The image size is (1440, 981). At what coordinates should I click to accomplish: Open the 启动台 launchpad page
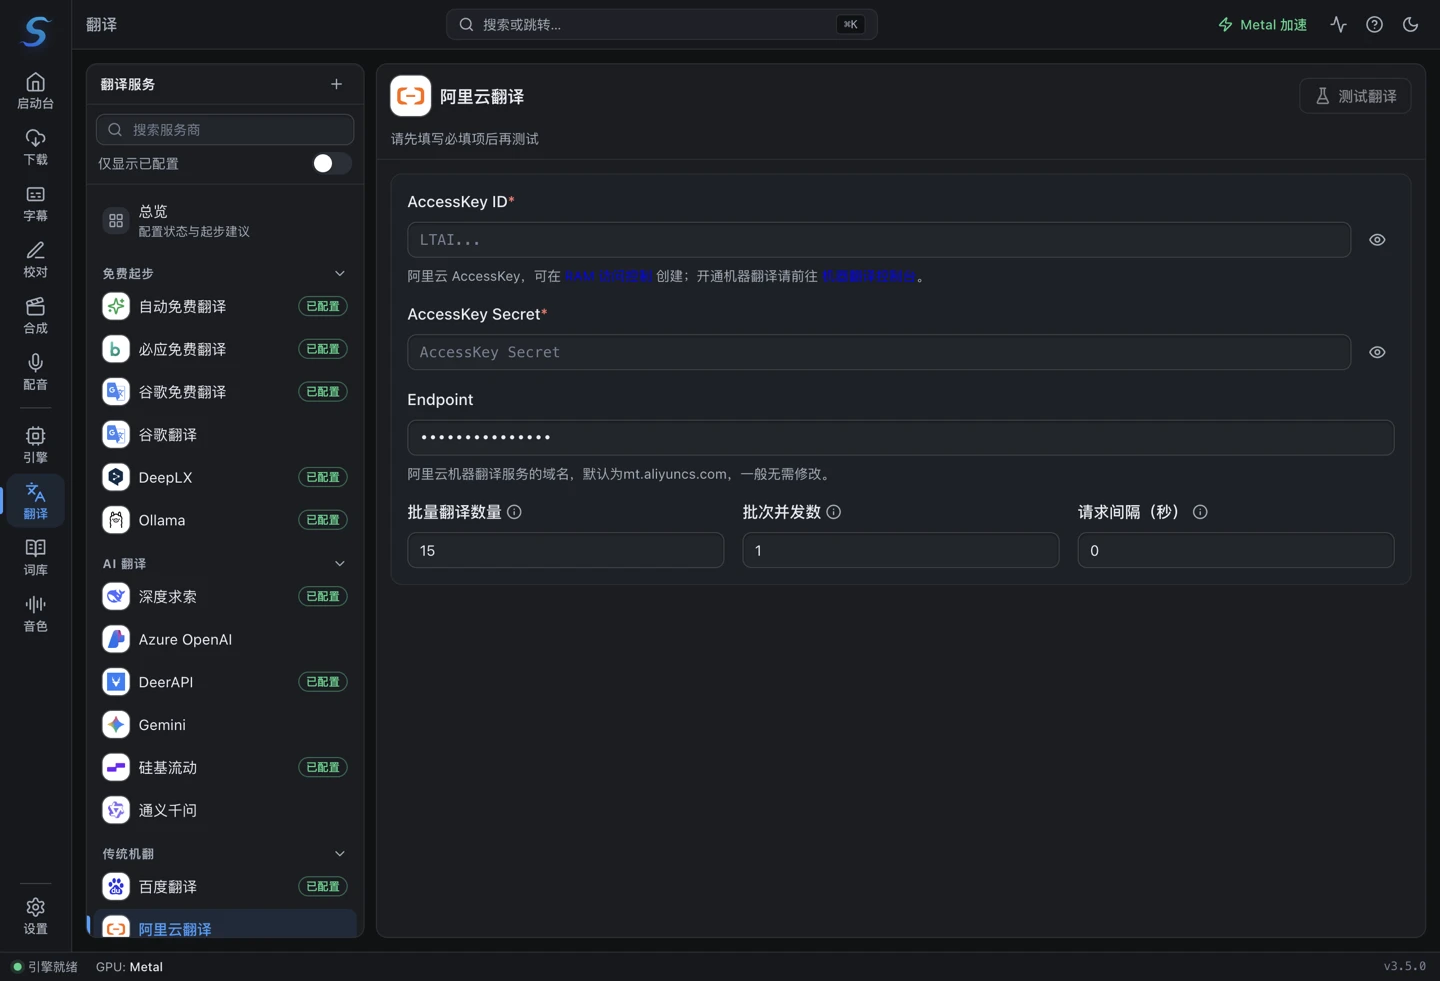coord(36,91)
